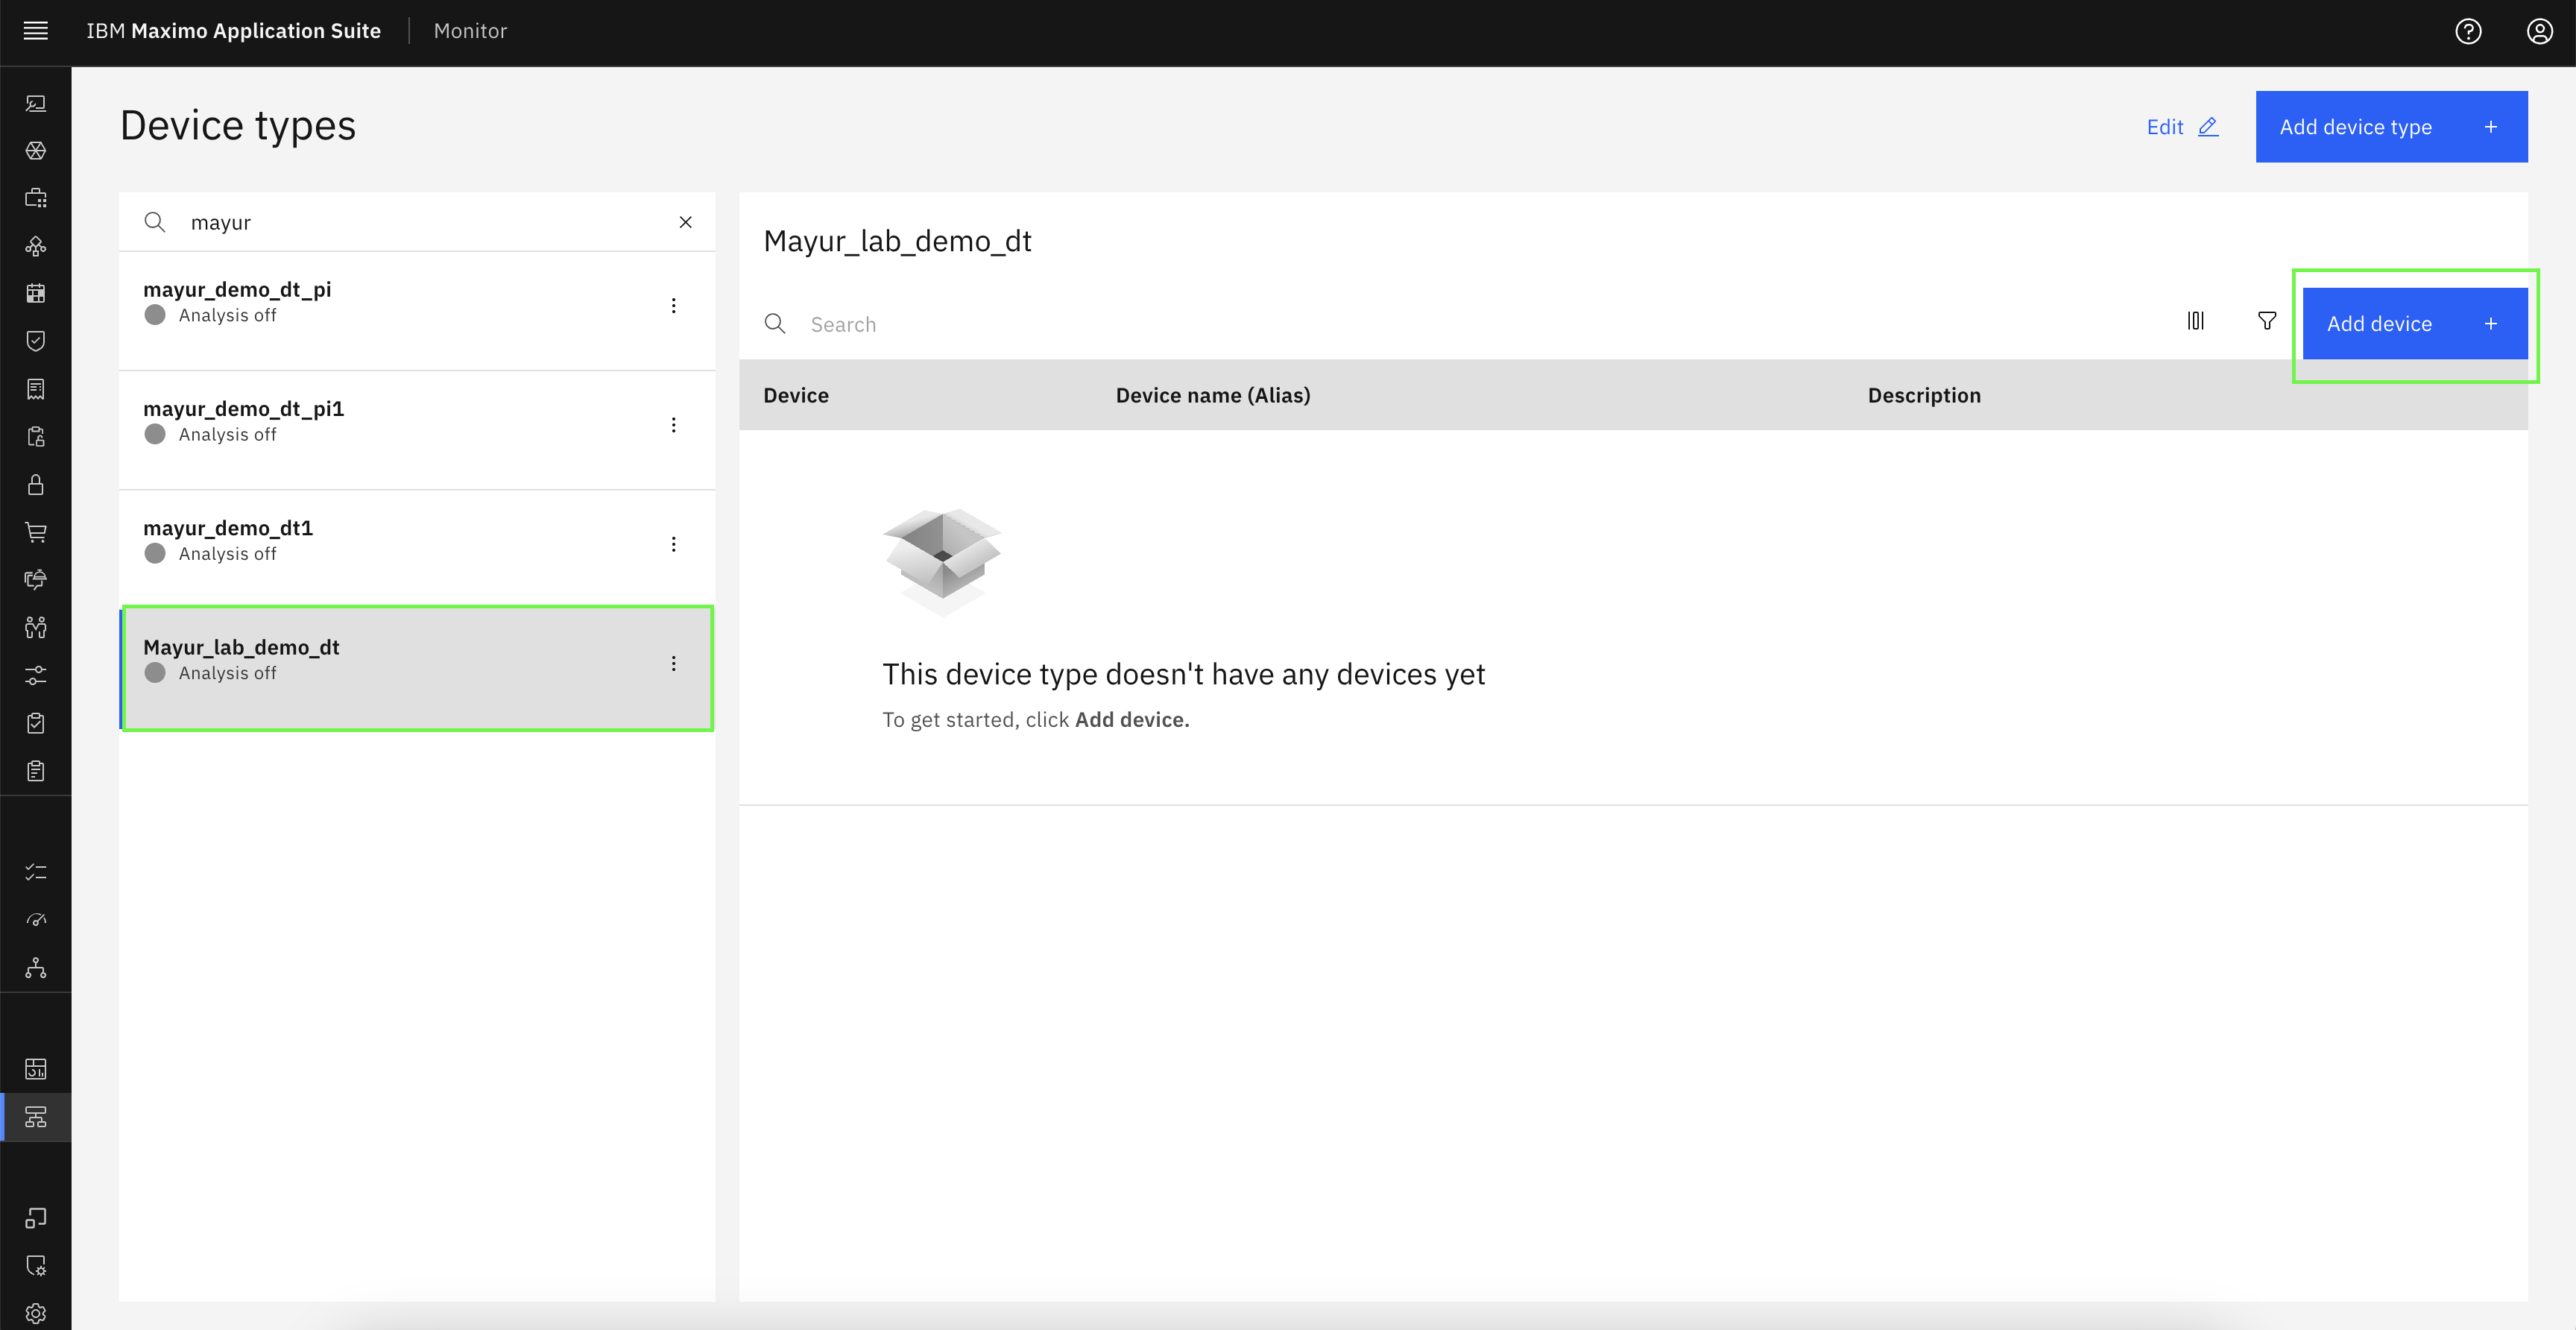Click the gear settings icon in sidebar
Screen dimensions: 2576x1330
pyautogui.click(x=36, y=1313)
